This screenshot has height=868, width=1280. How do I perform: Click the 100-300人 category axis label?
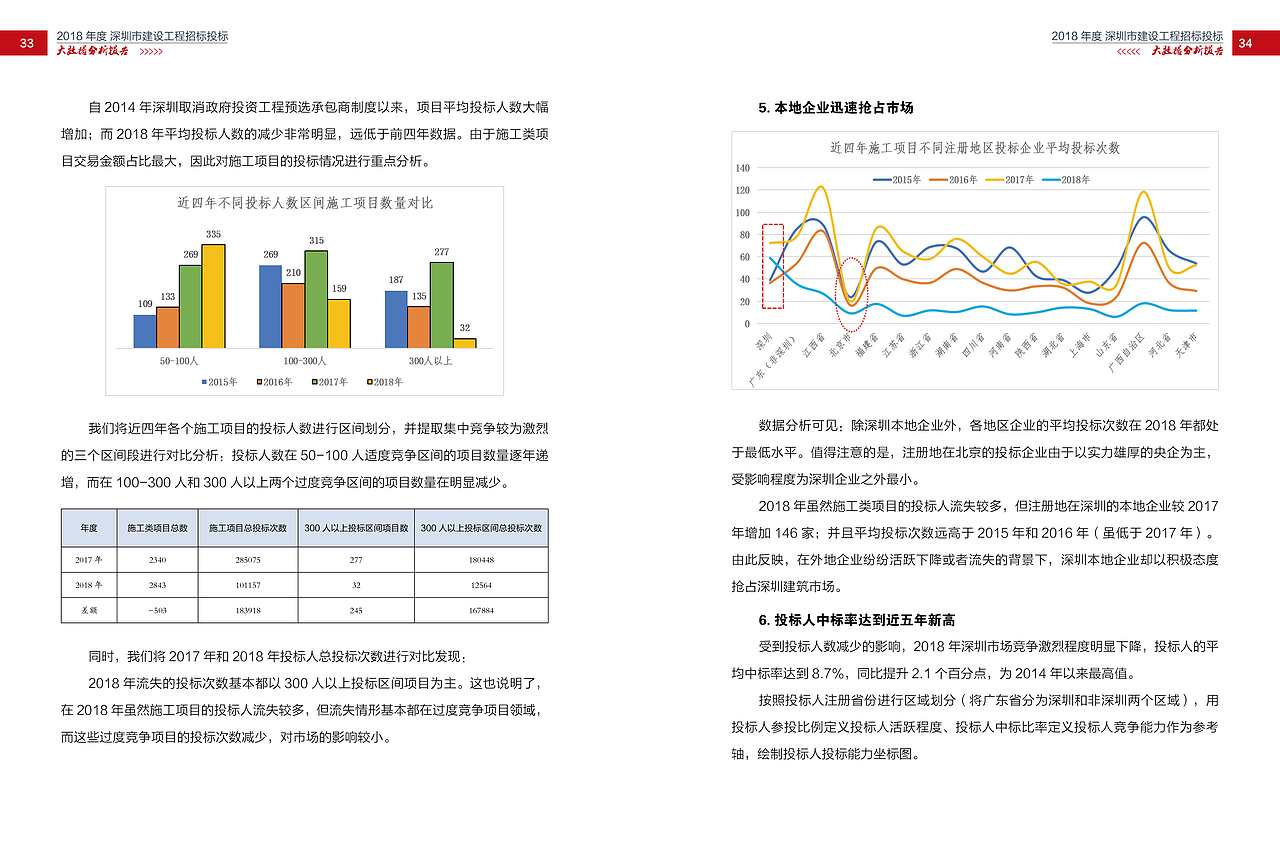pyautogui.click(x=305, y=360)
